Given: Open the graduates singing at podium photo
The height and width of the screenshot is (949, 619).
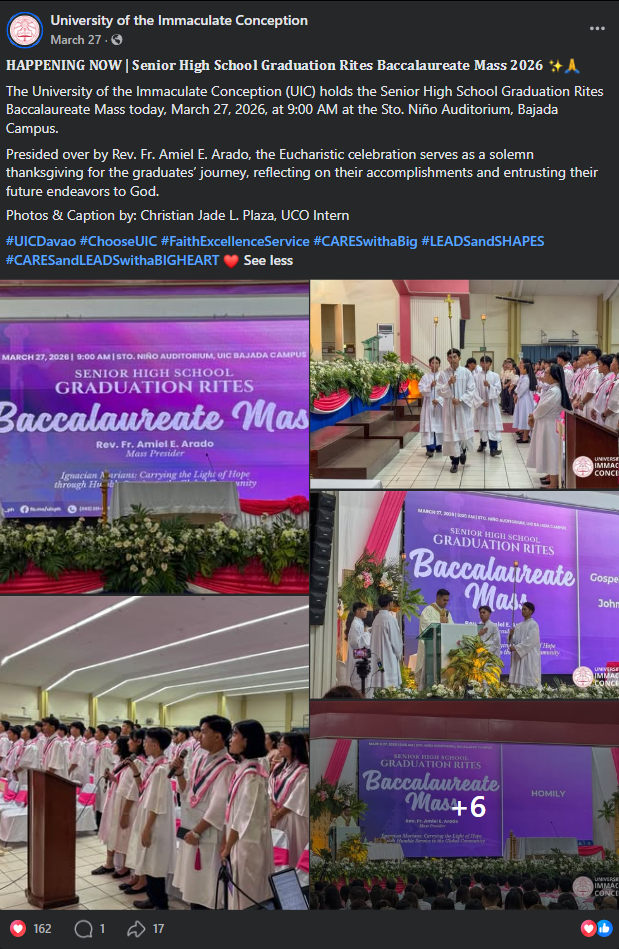Looking at the screenshot, I should 154,752.
